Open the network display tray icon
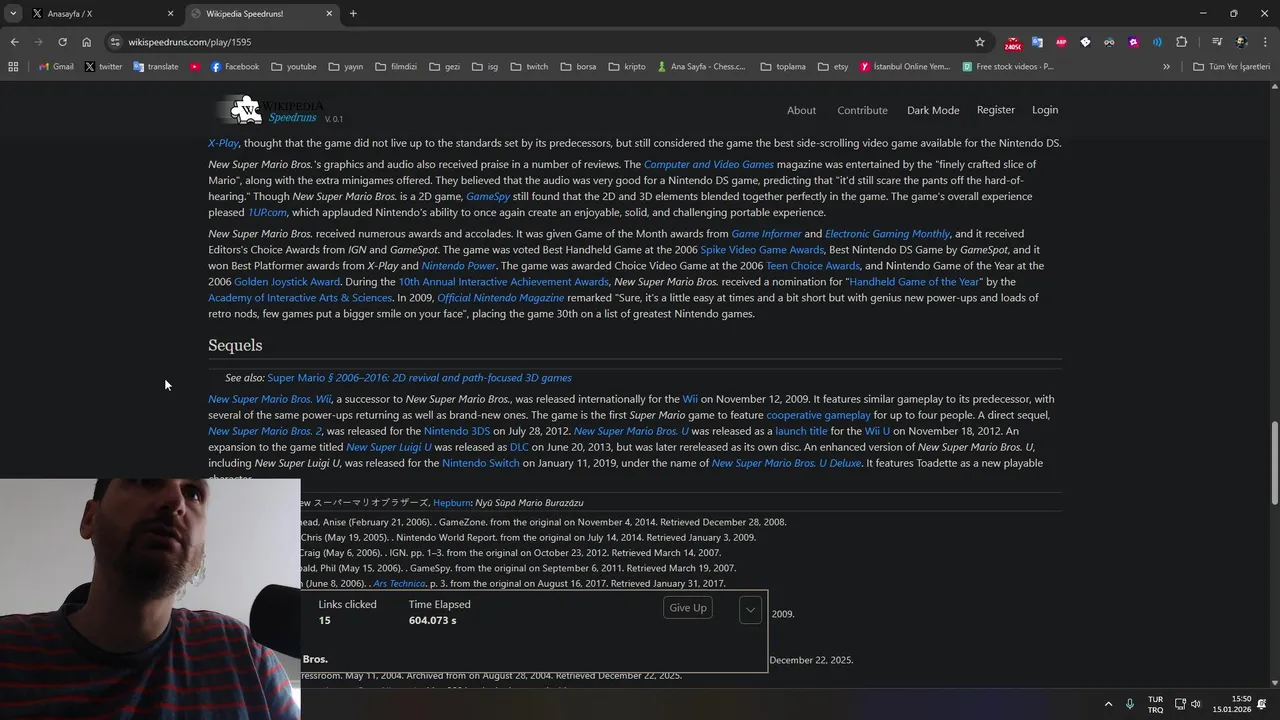1280x720 pixels. point(1180,704)
